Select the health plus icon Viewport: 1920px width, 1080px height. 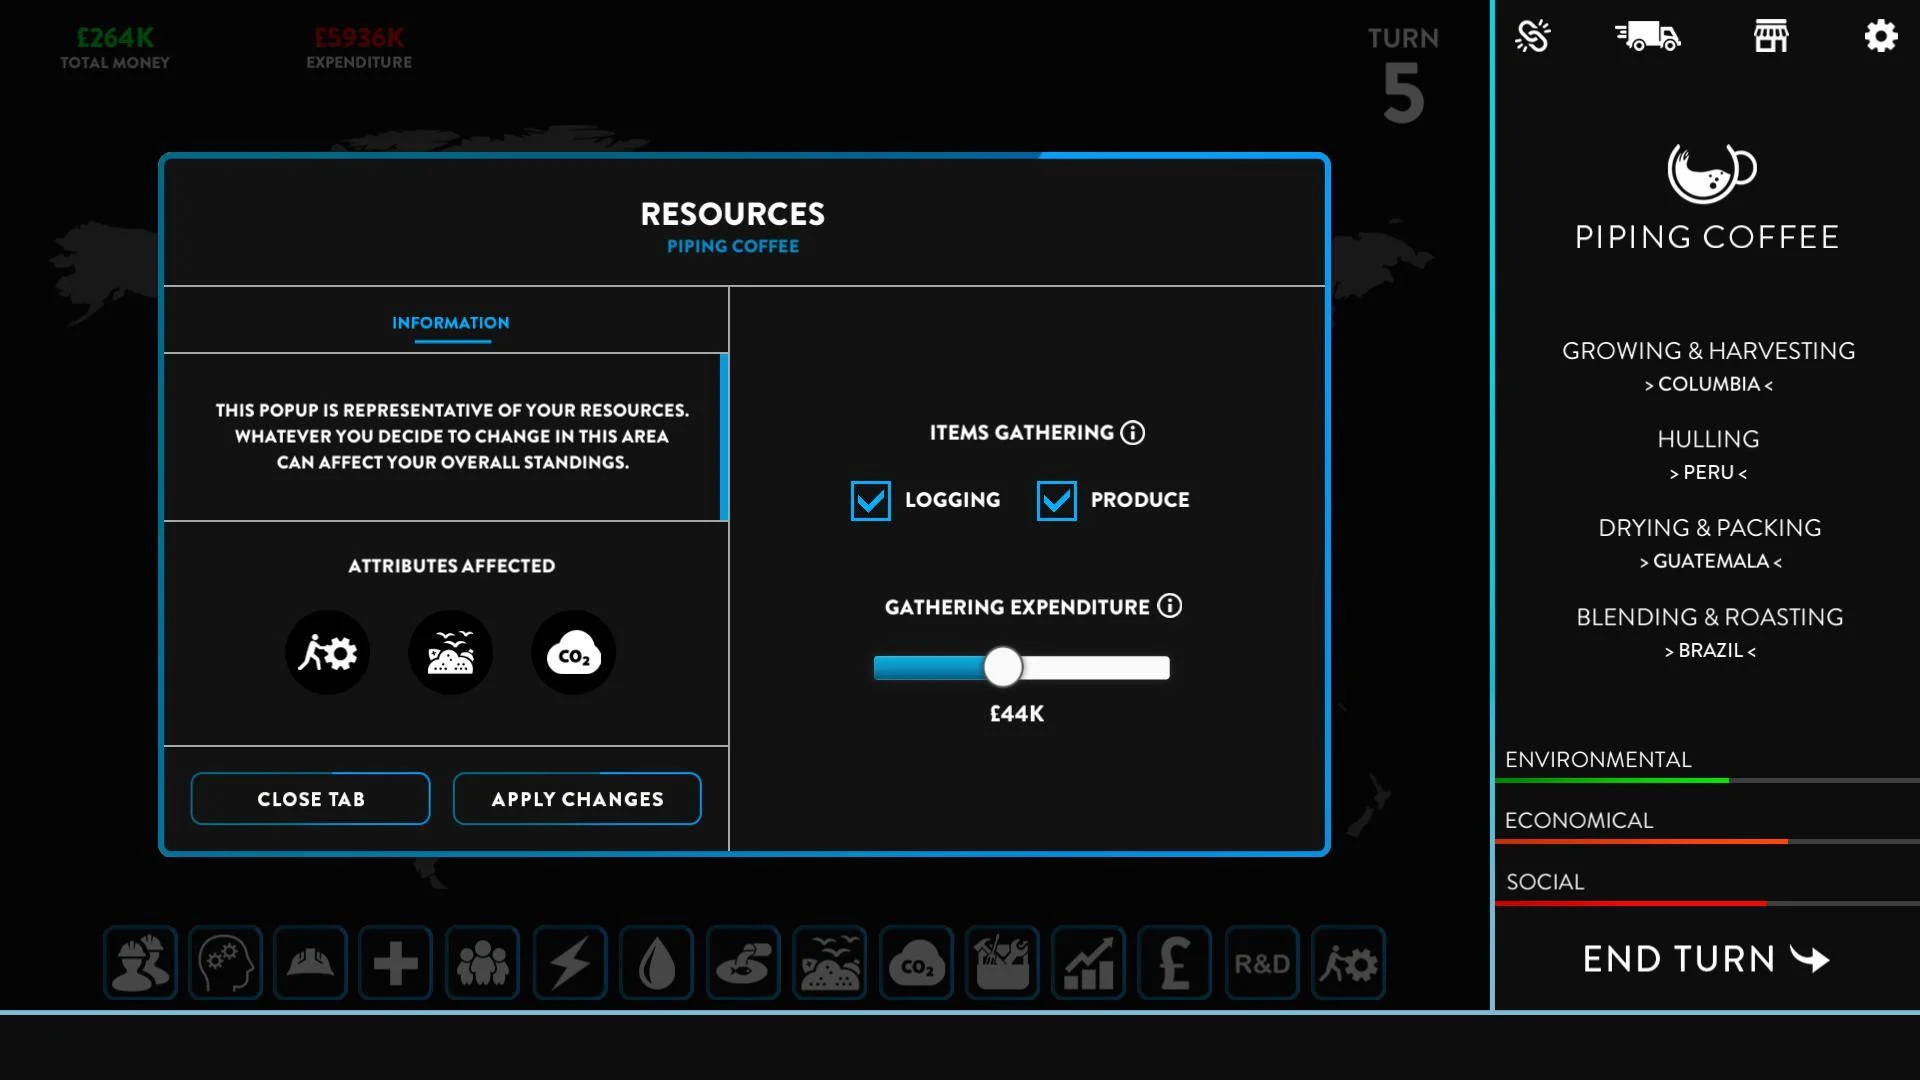396,963
